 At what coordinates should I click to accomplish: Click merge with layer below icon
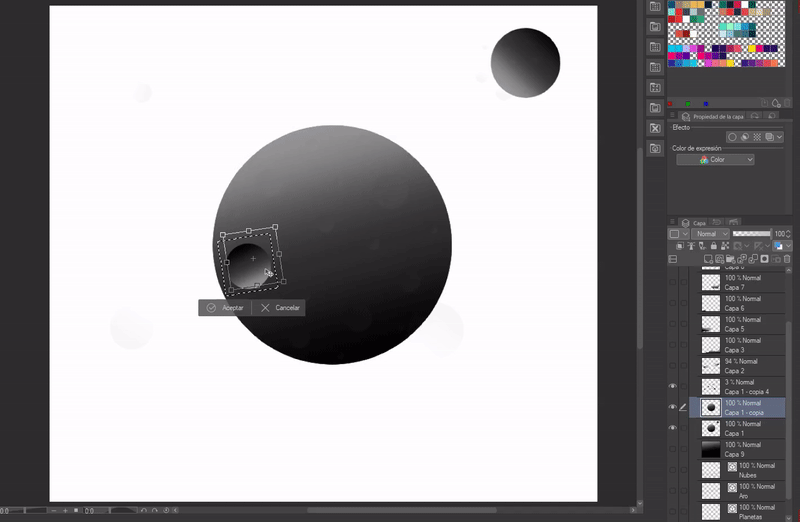click(x=753, y=259)
